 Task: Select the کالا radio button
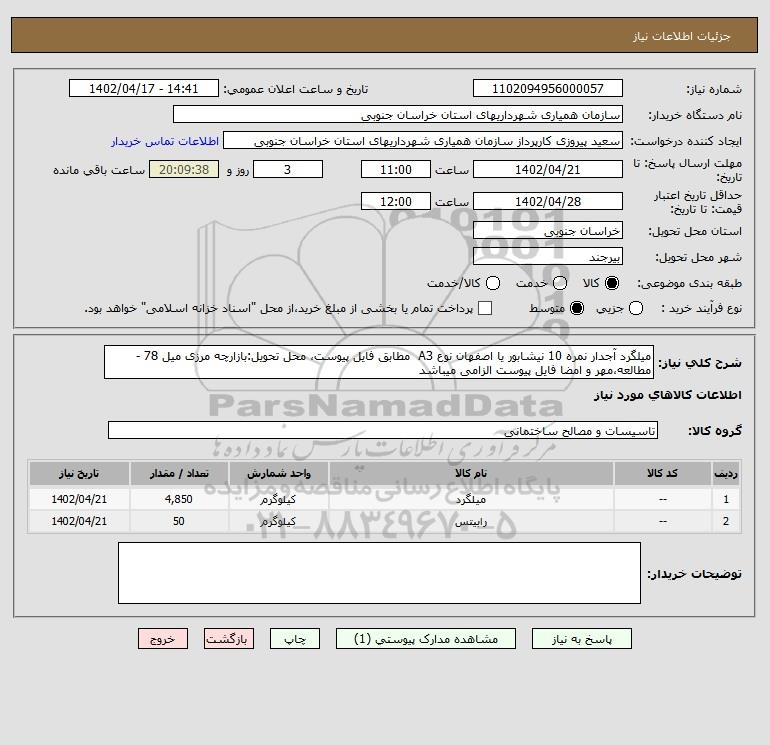click(x=612, y=283)
